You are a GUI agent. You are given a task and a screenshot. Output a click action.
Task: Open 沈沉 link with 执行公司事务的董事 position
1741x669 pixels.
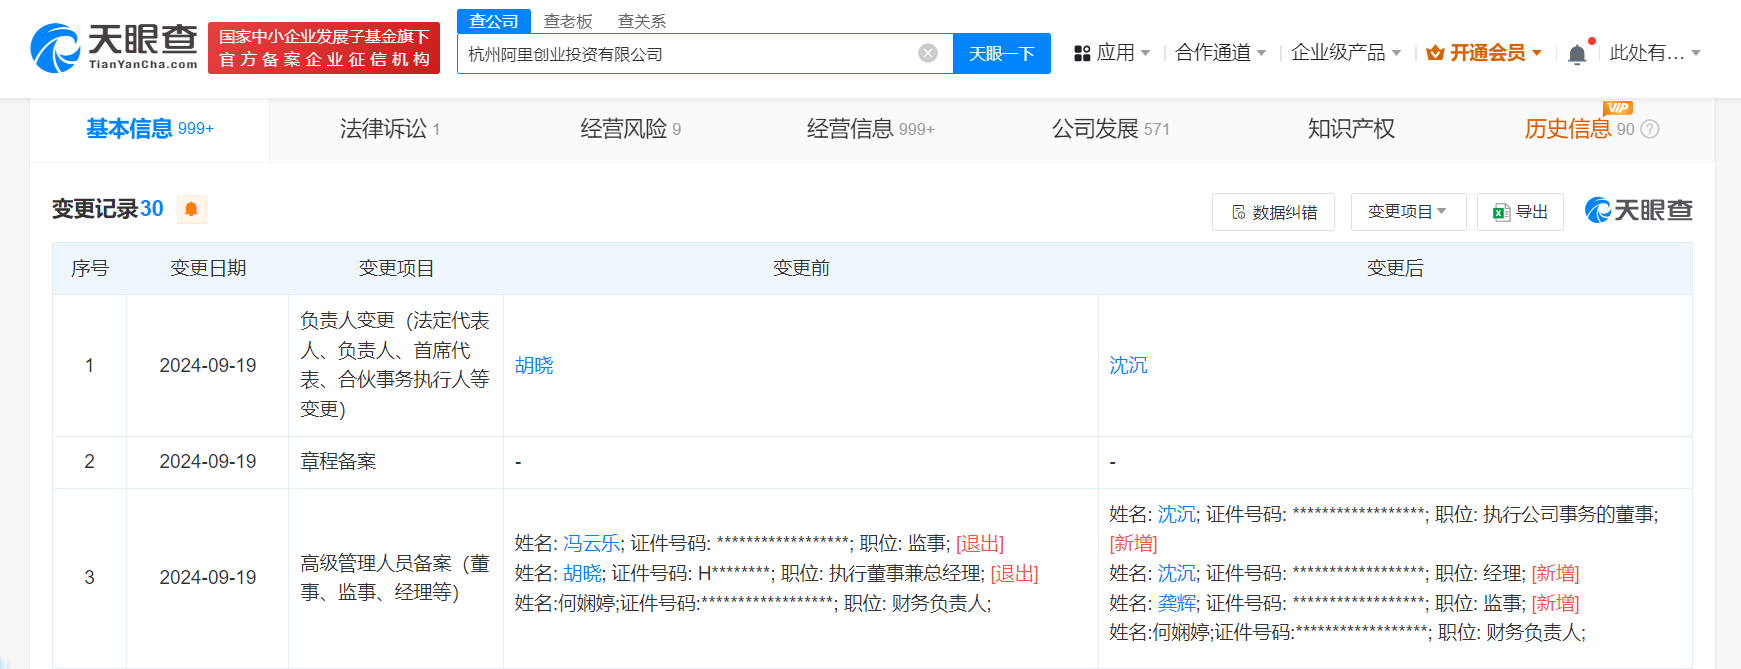point(1177,515)
